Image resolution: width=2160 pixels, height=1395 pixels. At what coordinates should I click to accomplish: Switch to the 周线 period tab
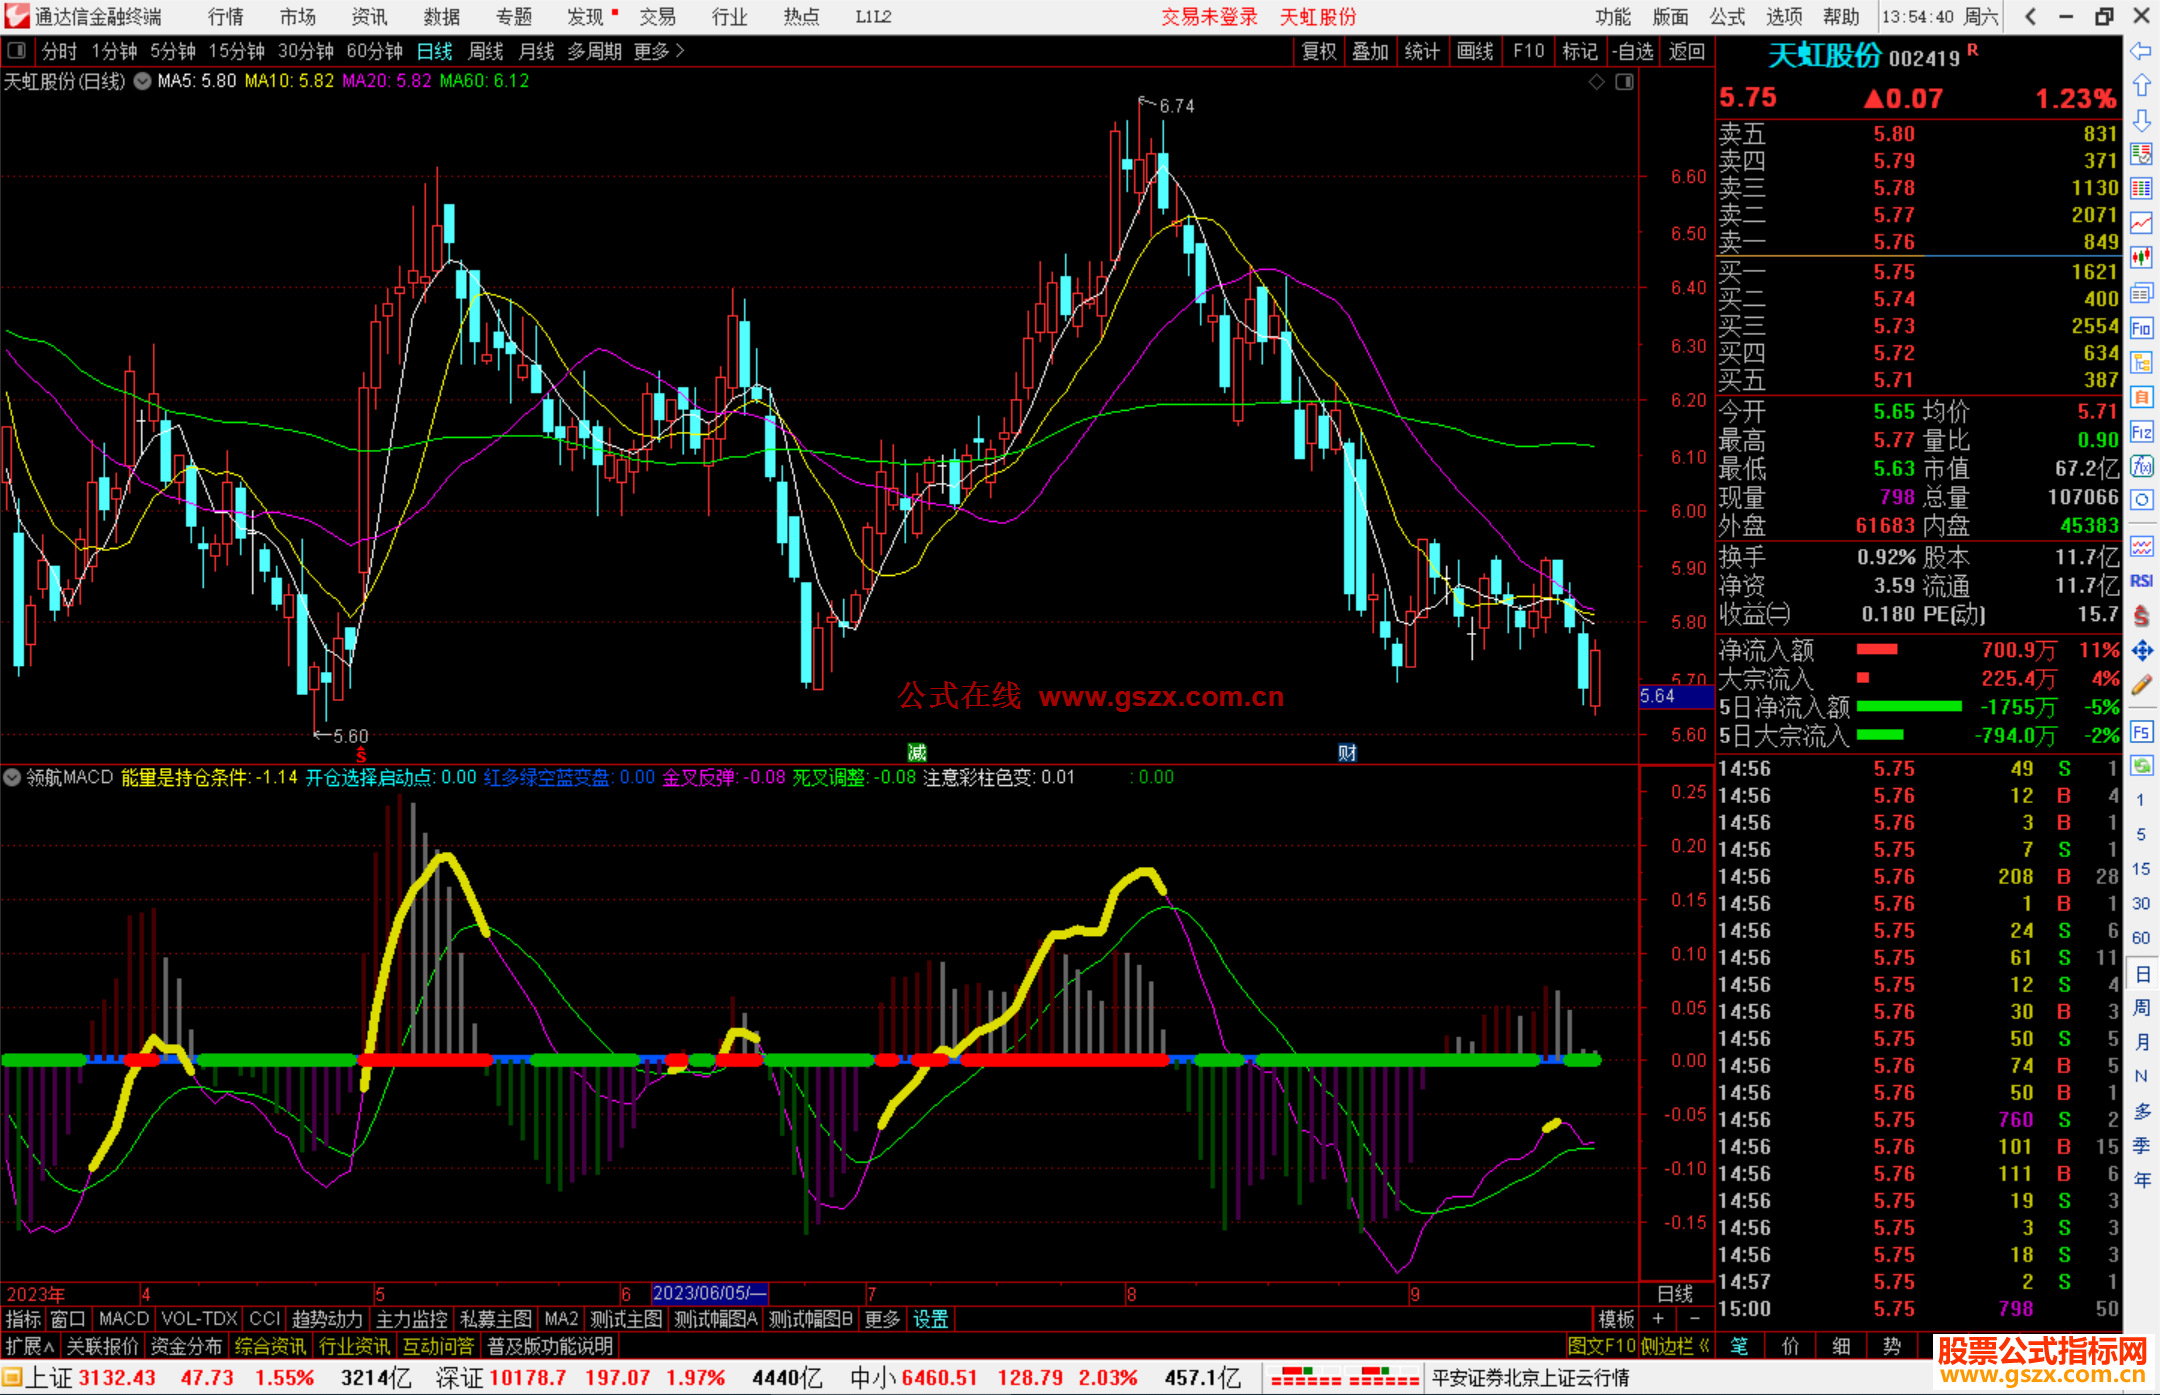(486, 51)
